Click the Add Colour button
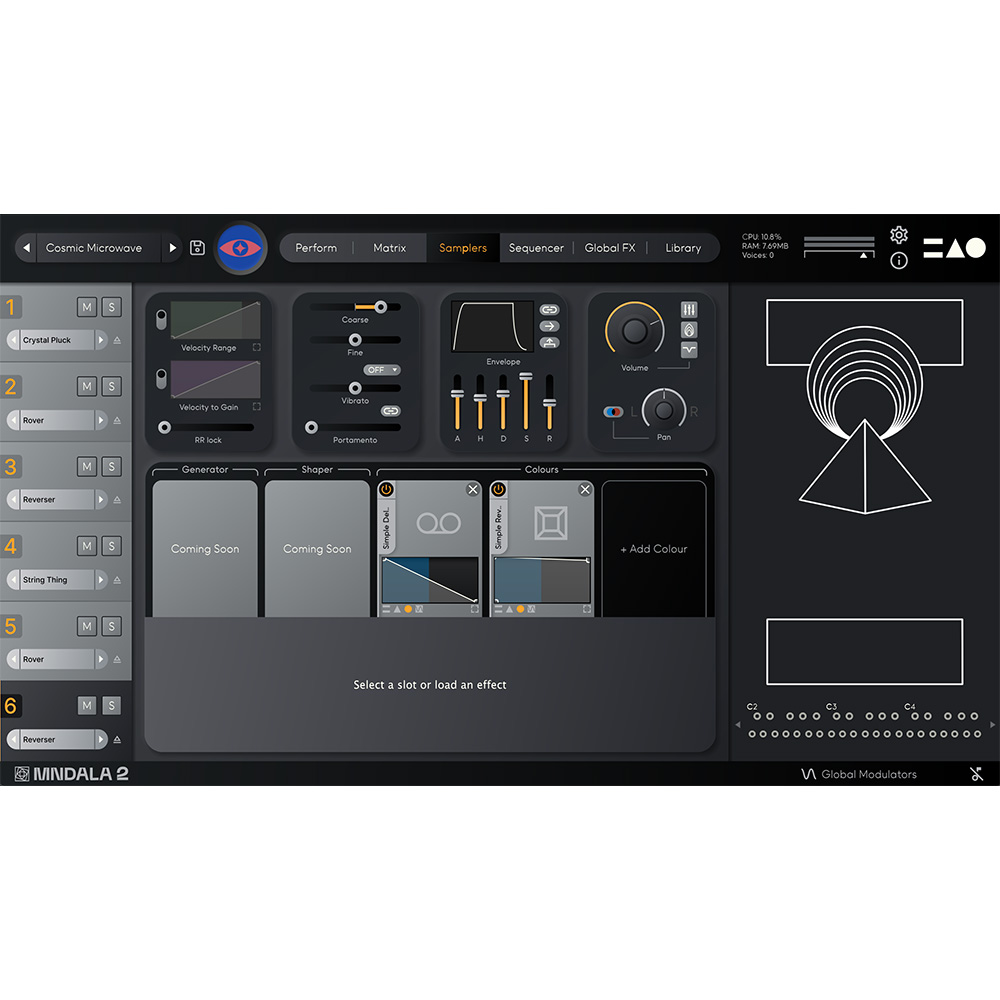The height and width of the screenshot is (1000, 1000). click(x=653, y=549)
